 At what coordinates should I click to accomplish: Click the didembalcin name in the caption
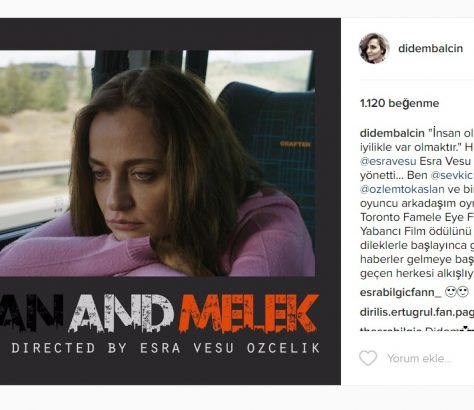click(x=392, y=133)
